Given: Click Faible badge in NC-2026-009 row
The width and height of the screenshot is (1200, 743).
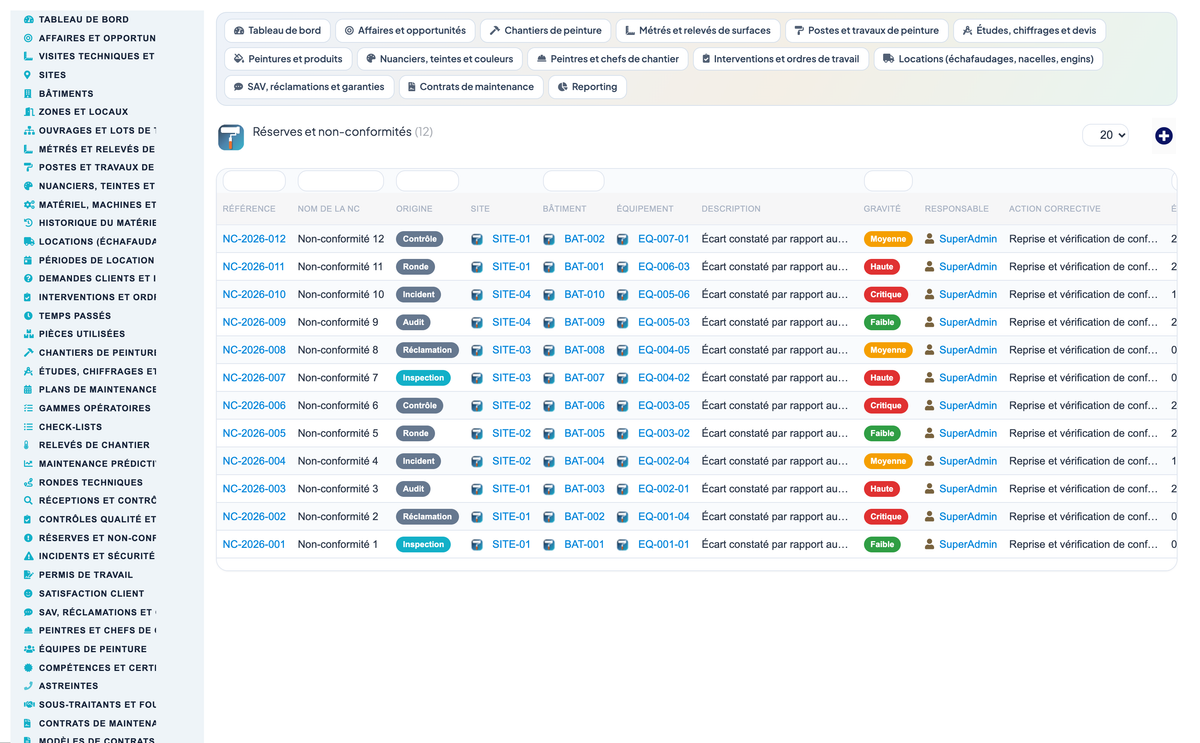Looking at the screenshot, I should [882, 322].
